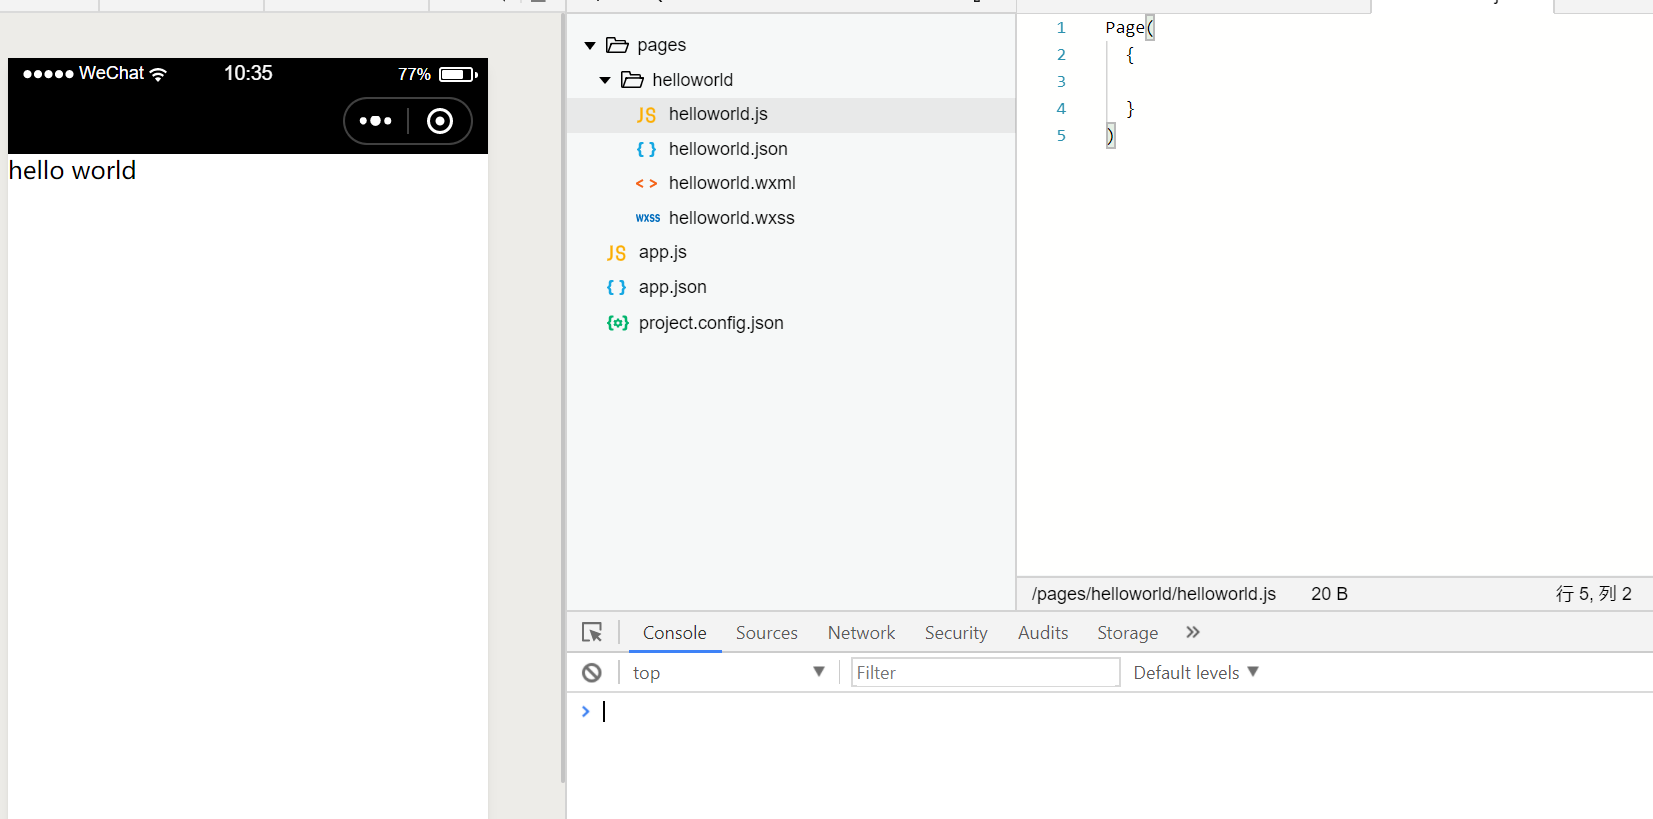Viewport: 1653px width, 819px height.
Task: Click the 'Page(' code on line 1
Action: click(1130, 28)
